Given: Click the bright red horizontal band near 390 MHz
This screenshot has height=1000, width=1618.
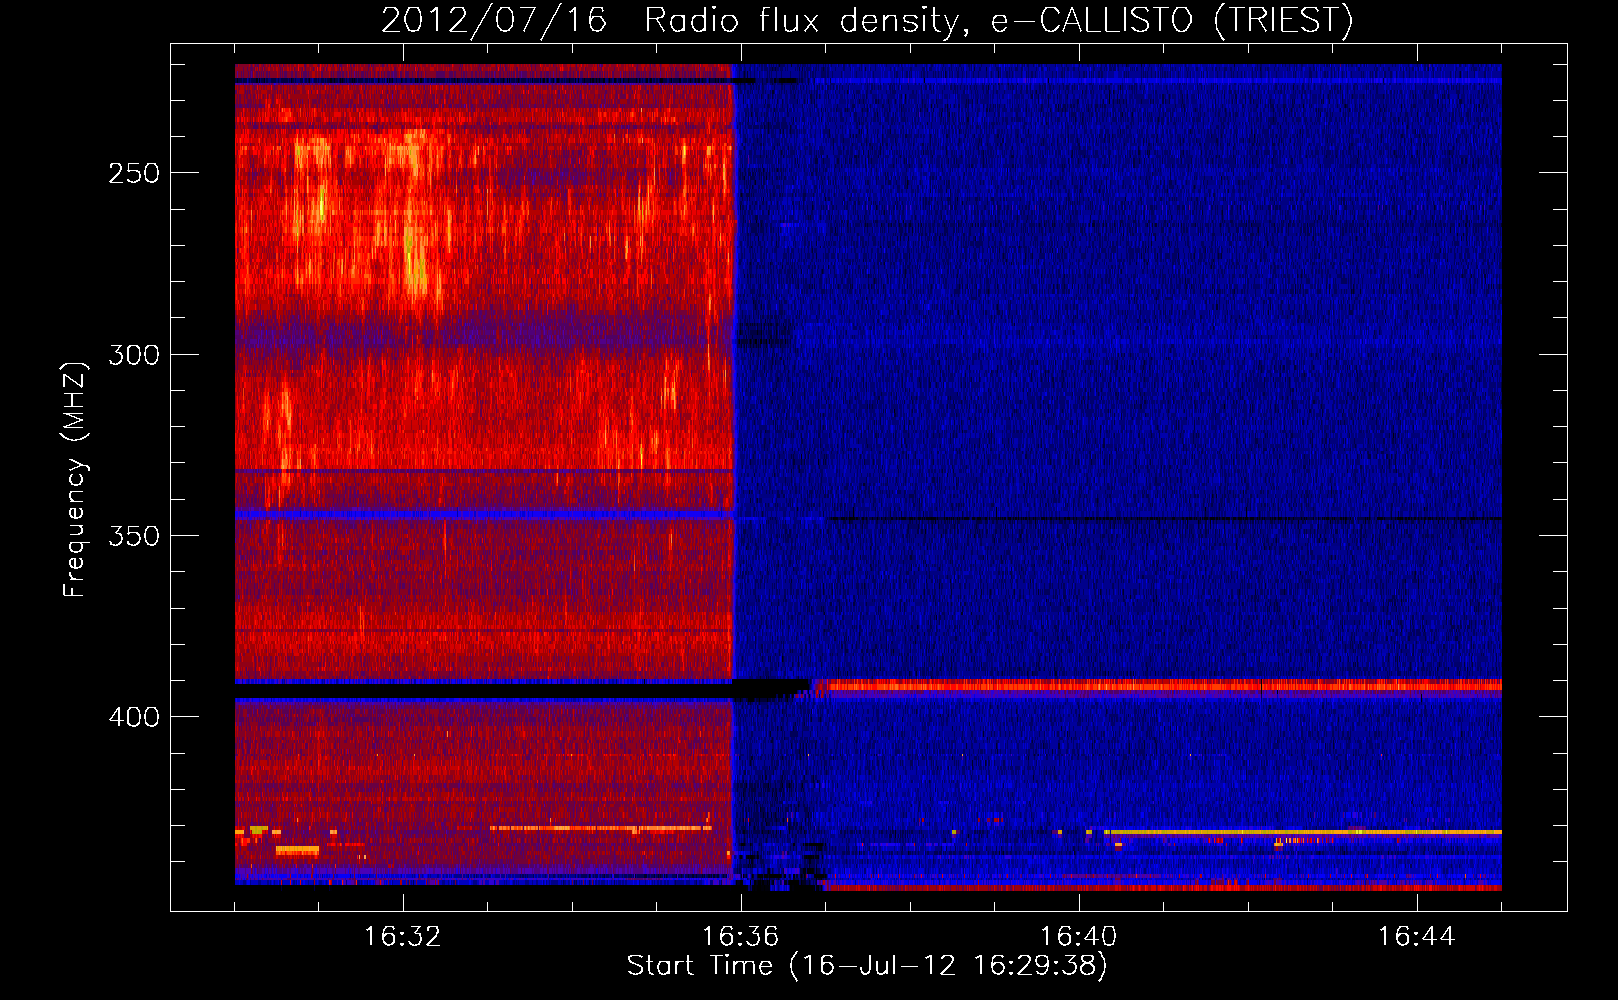Looking at the screenshot, I should click(x=1160, y=685).
